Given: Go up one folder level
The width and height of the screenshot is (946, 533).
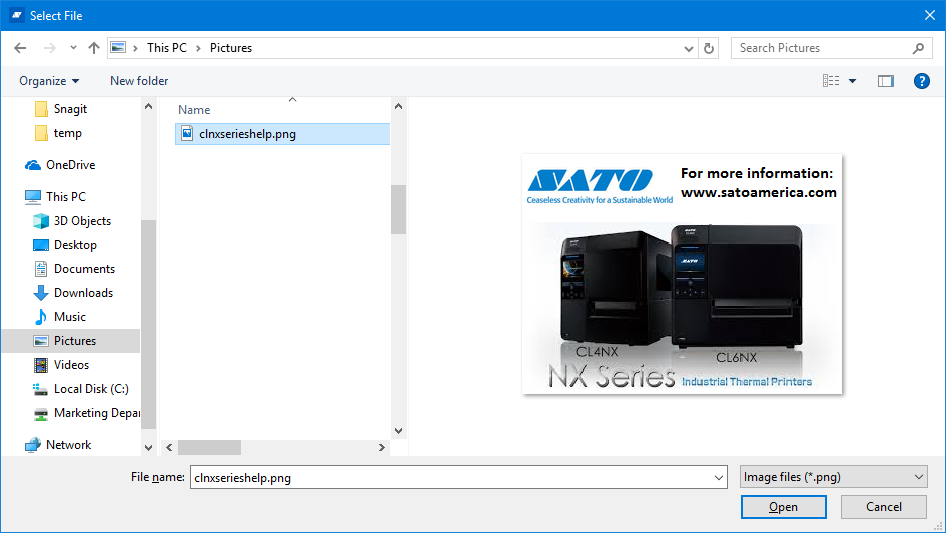Looking at the screenshot, I should (x=94, y=48).
